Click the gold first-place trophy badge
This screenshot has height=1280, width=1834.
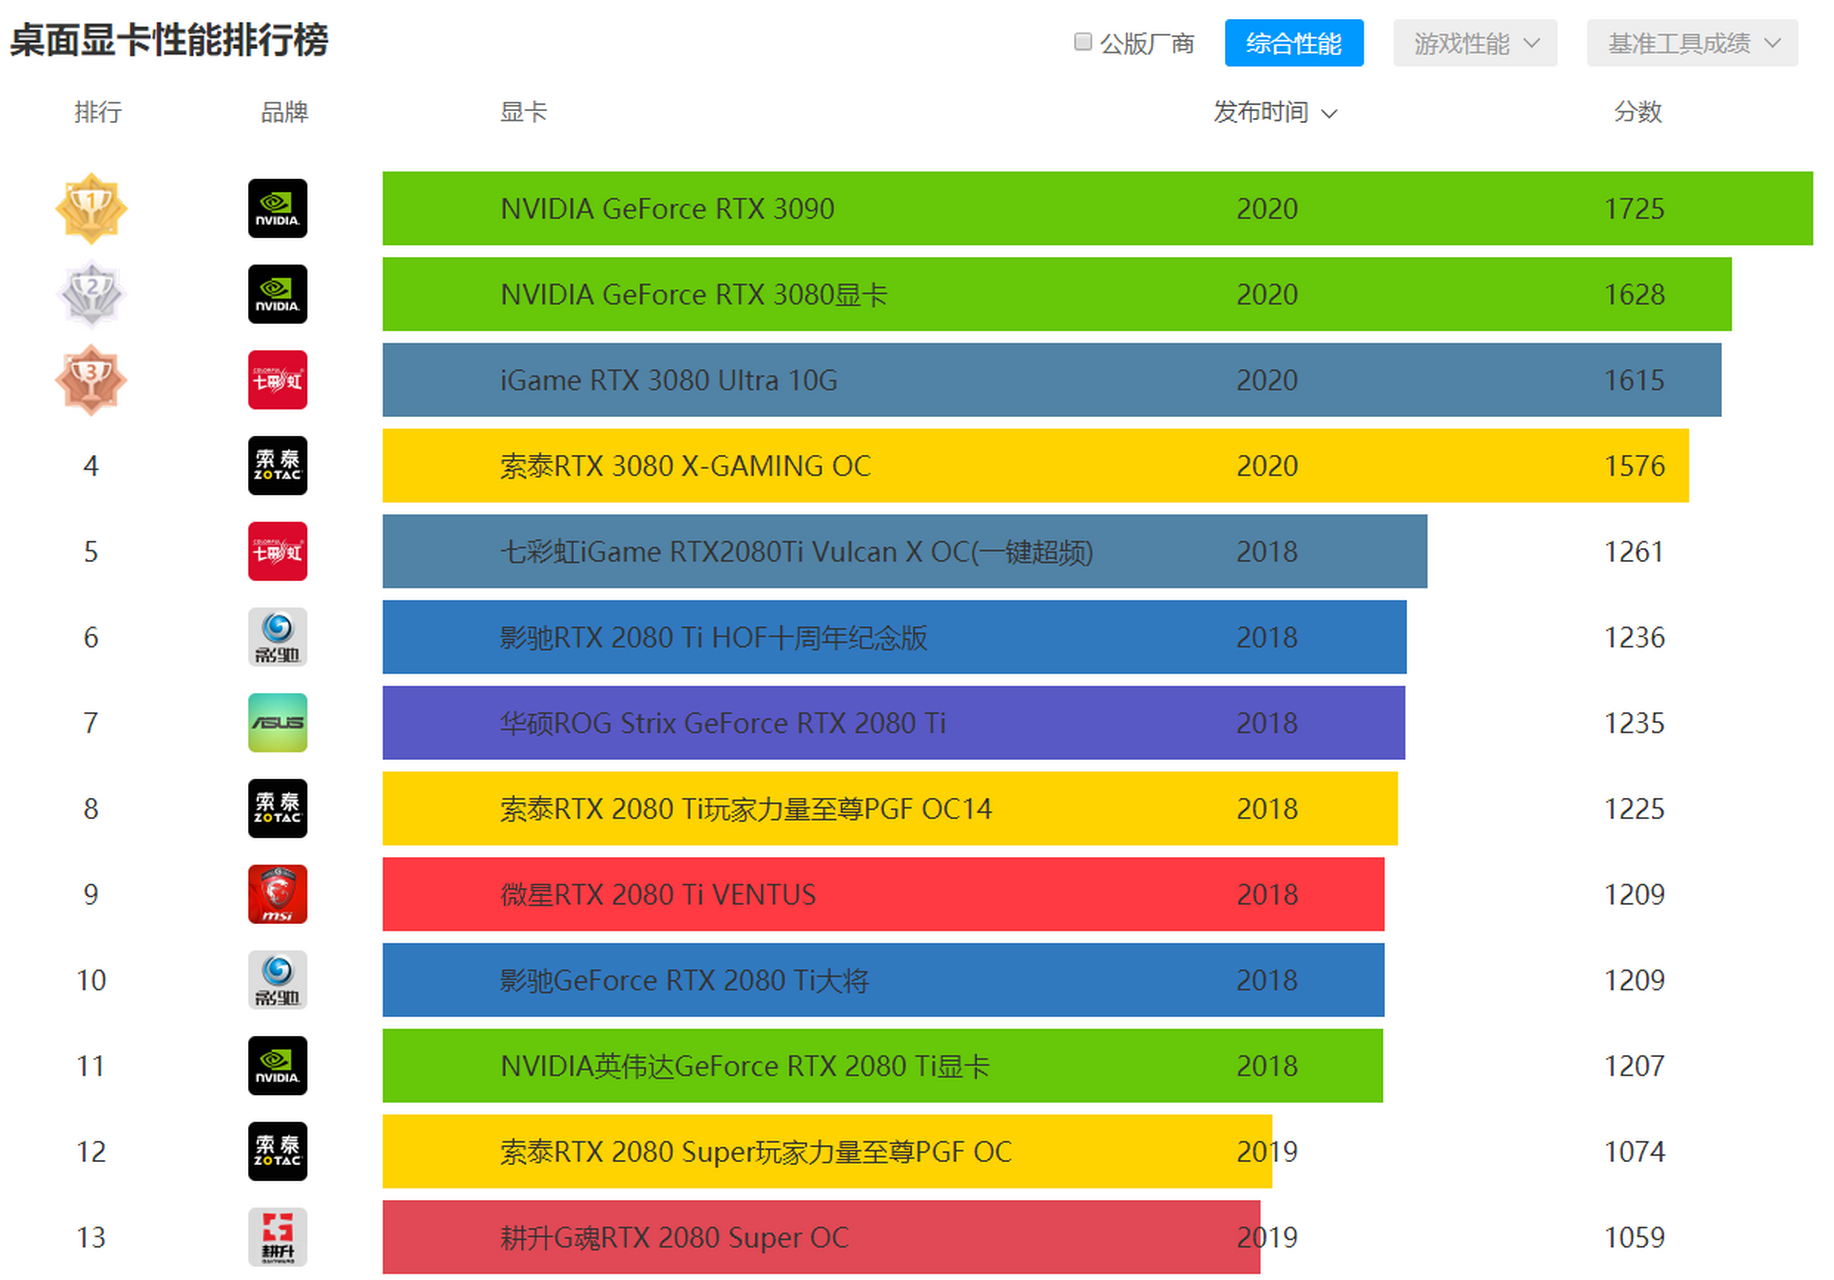[x=91, y=208]
